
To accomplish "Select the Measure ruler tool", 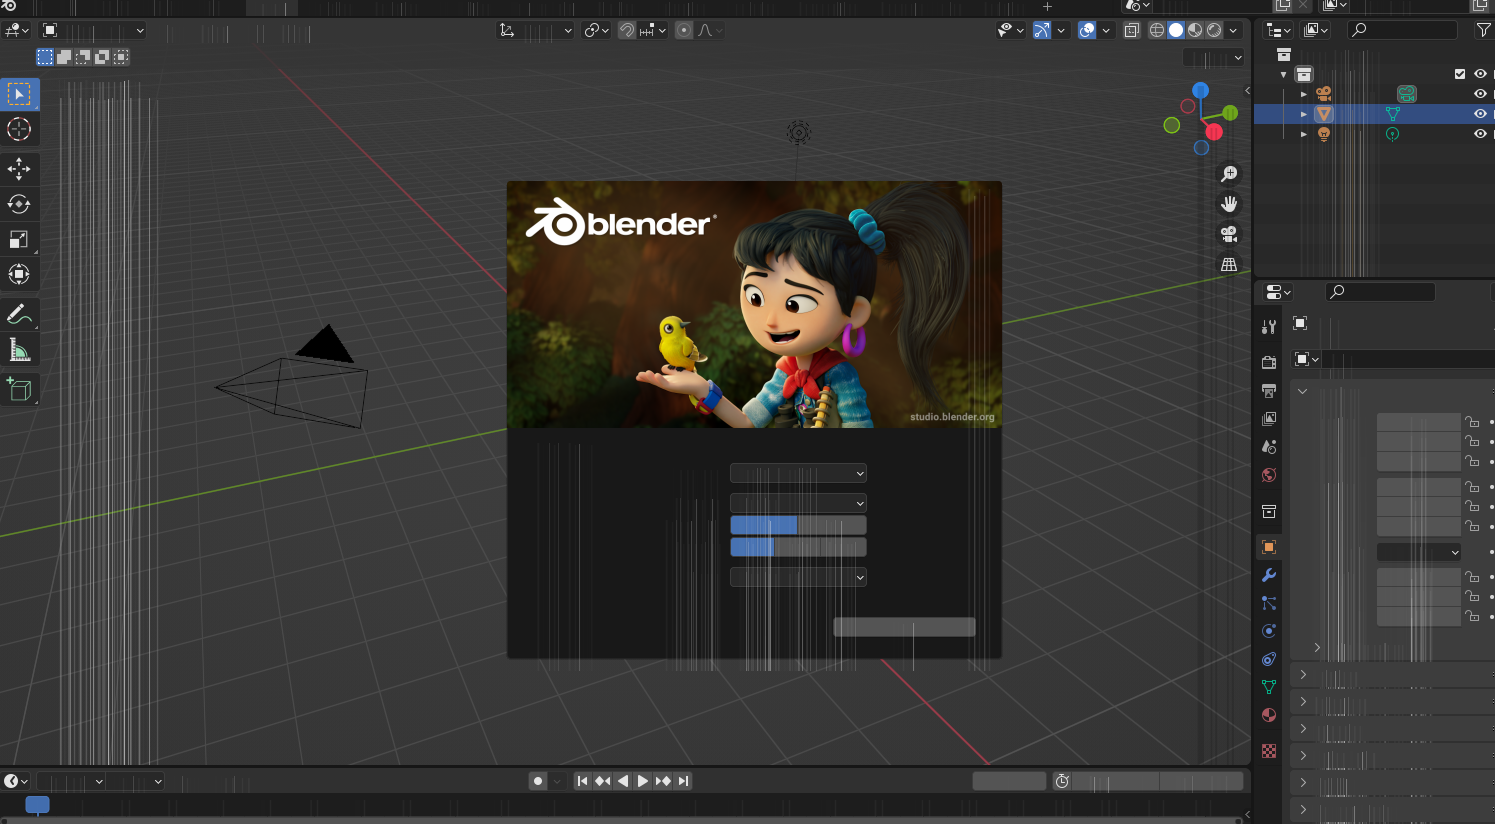I will coord(19,350).
